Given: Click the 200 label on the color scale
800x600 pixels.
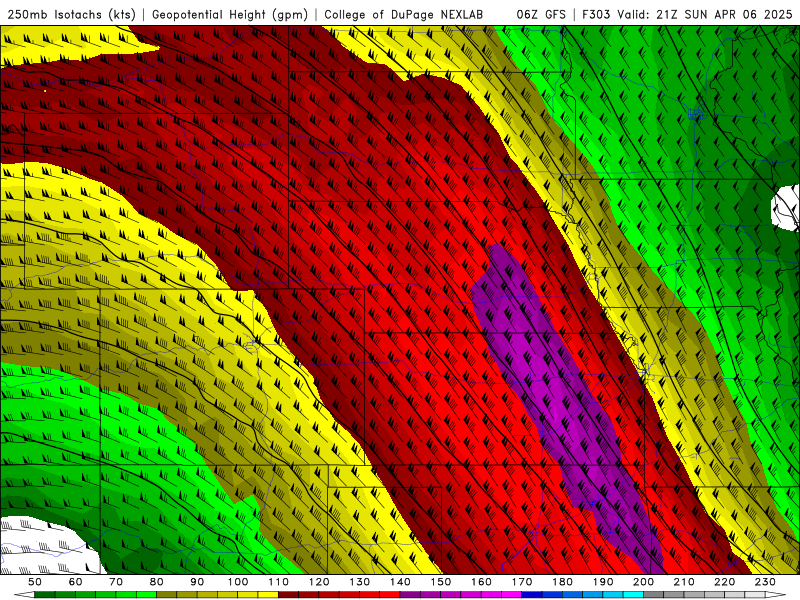Looking at the screenshot, I should pos(643,582).
